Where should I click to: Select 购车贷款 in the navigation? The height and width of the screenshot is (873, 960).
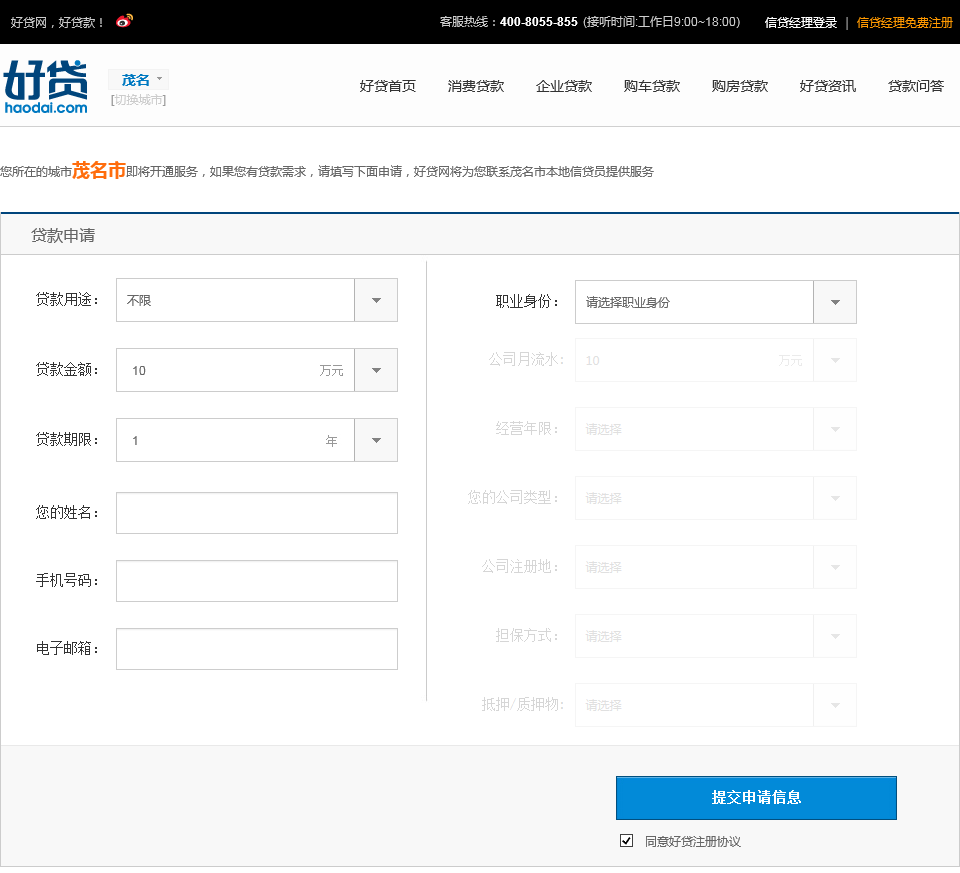tap(651, 86)
